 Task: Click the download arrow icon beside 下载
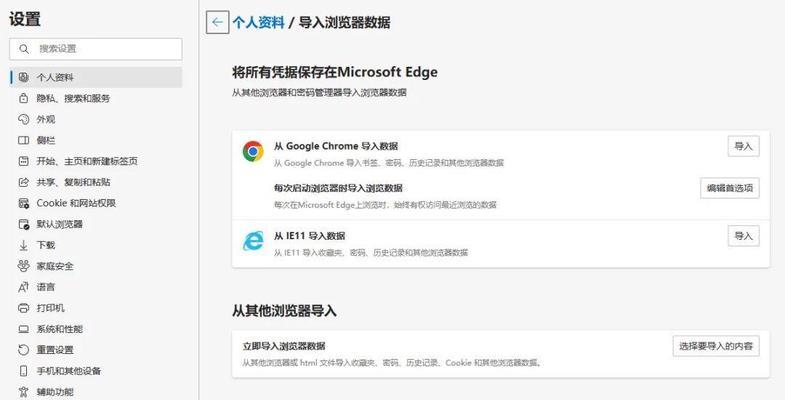[x=24, y=245]
